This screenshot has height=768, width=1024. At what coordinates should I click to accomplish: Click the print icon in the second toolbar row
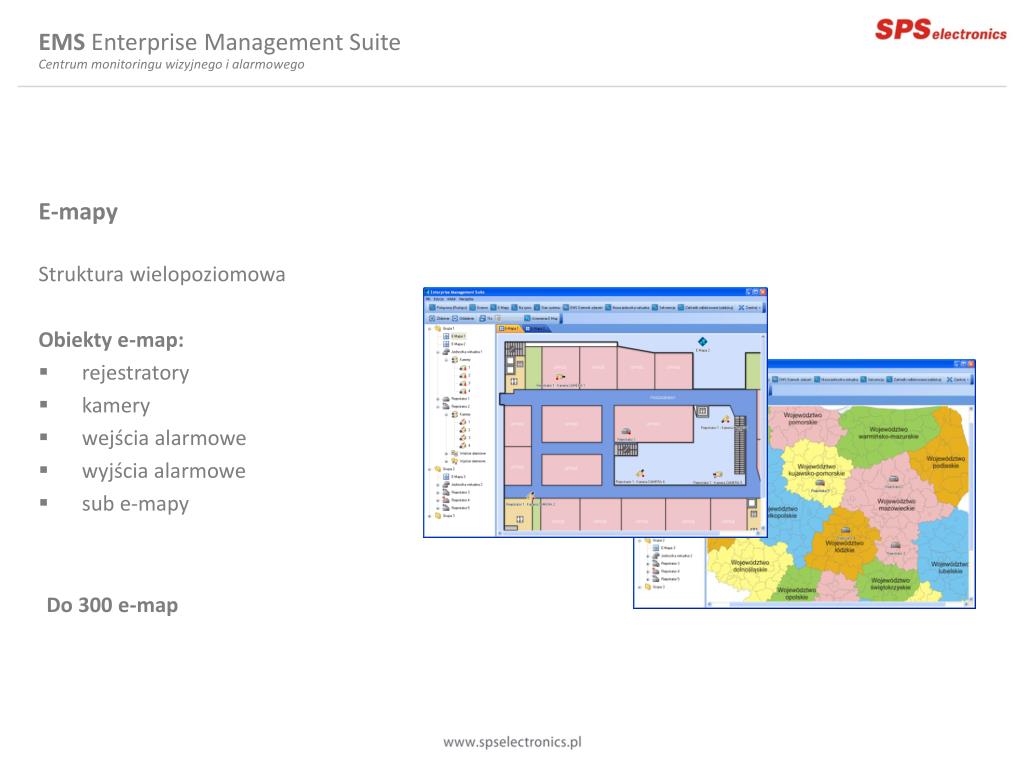click(x=482, y=318)
